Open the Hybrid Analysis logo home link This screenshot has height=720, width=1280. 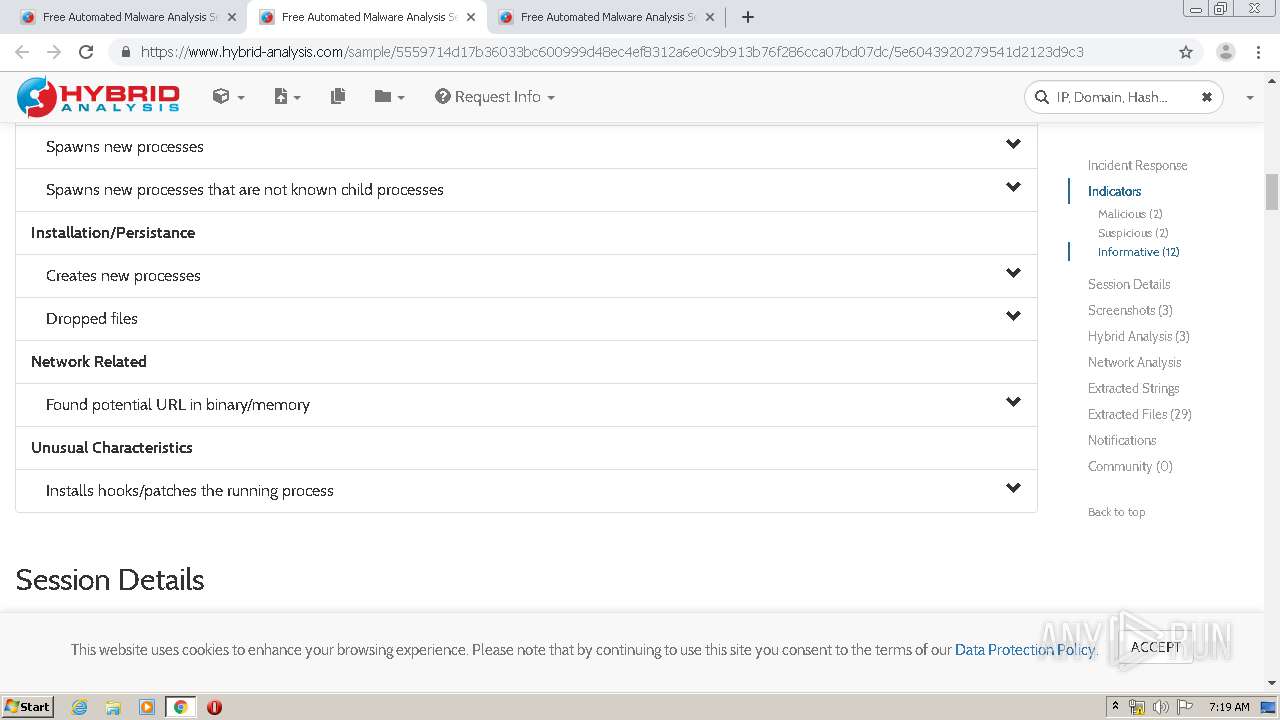tap(98, 97)
